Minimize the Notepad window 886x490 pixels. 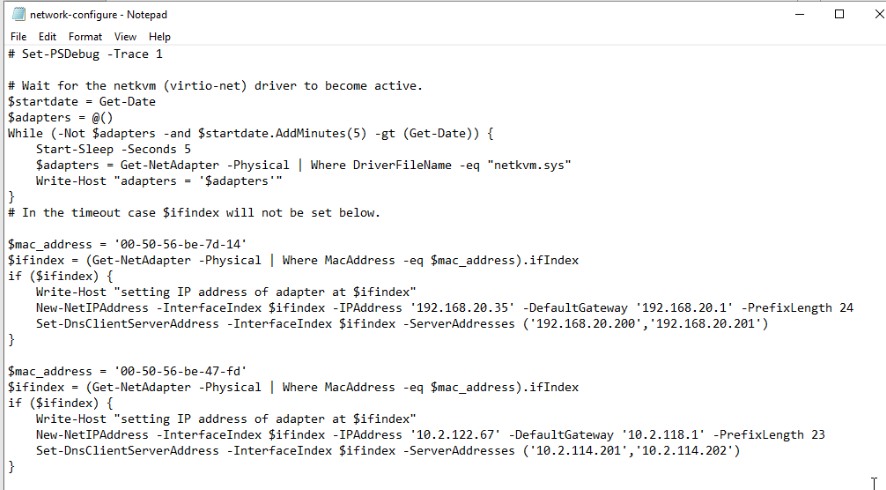[x=794, y=15]
